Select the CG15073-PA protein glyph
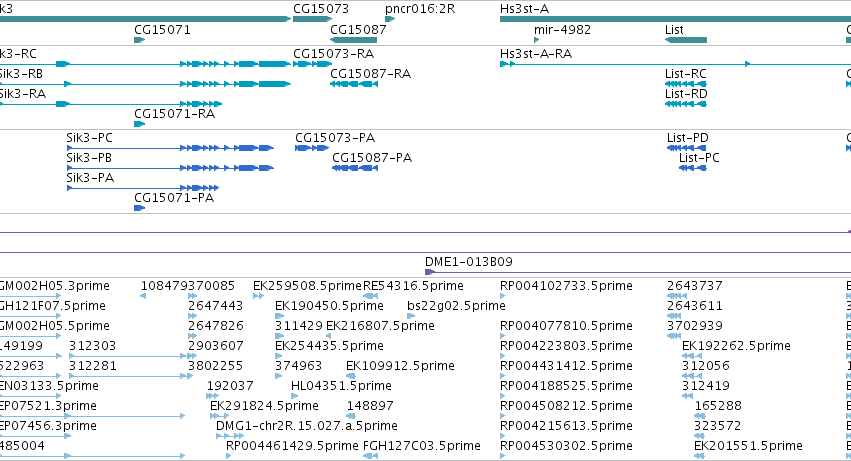The width and height of the screenshot is (851, 461). click(x=312, y=148)
